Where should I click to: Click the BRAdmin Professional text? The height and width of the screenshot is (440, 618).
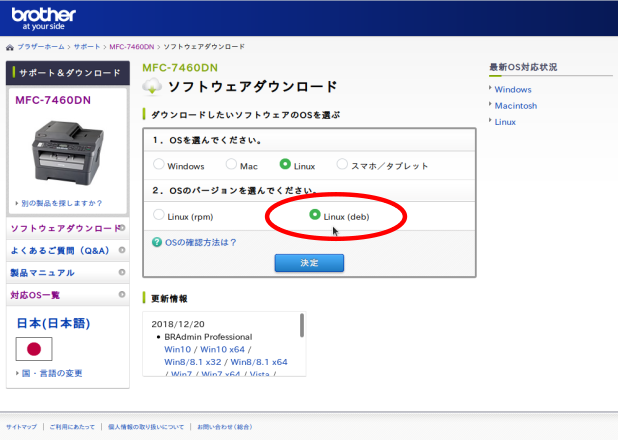click(x=208, y=337)
